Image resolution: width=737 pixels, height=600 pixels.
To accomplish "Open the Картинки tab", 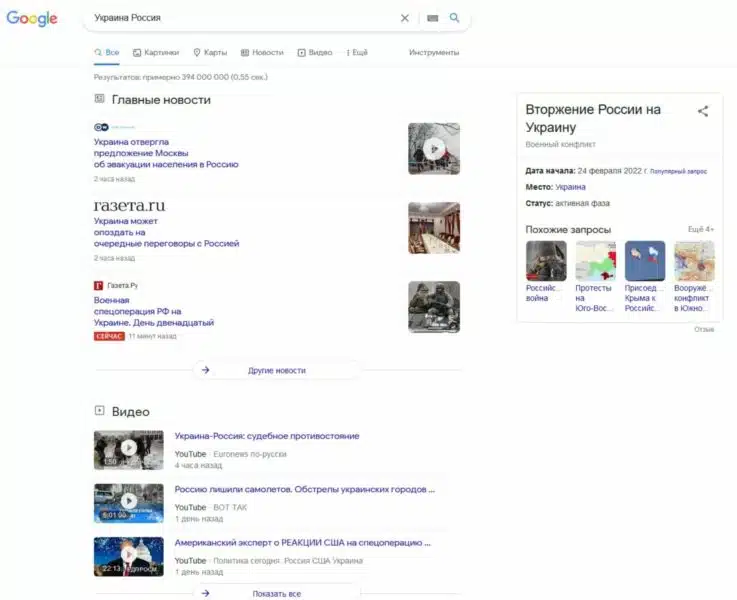I will [x=155, y=52].
